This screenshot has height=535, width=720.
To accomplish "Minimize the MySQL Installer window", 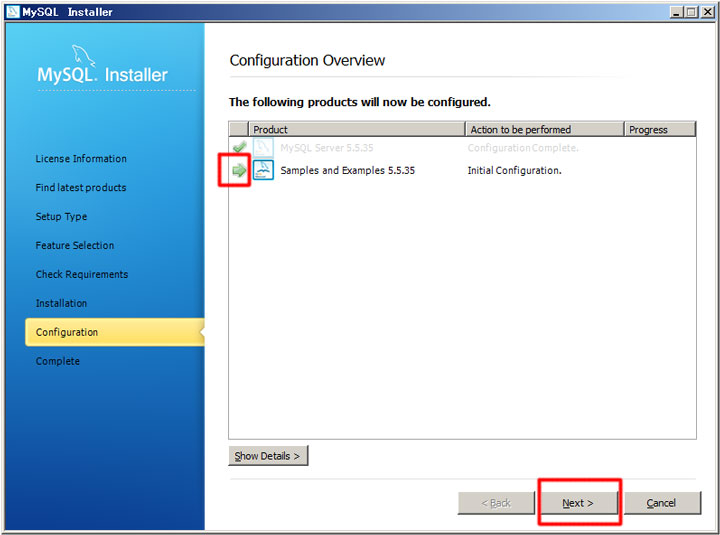I will (676, 12).
